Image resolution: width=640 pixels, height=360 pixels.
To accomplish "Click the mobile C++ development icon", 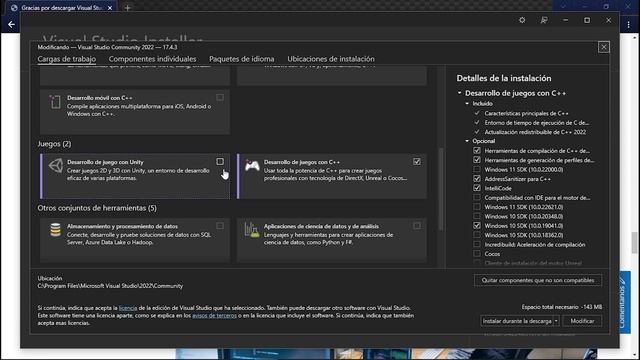I will (x=56, y=102).
